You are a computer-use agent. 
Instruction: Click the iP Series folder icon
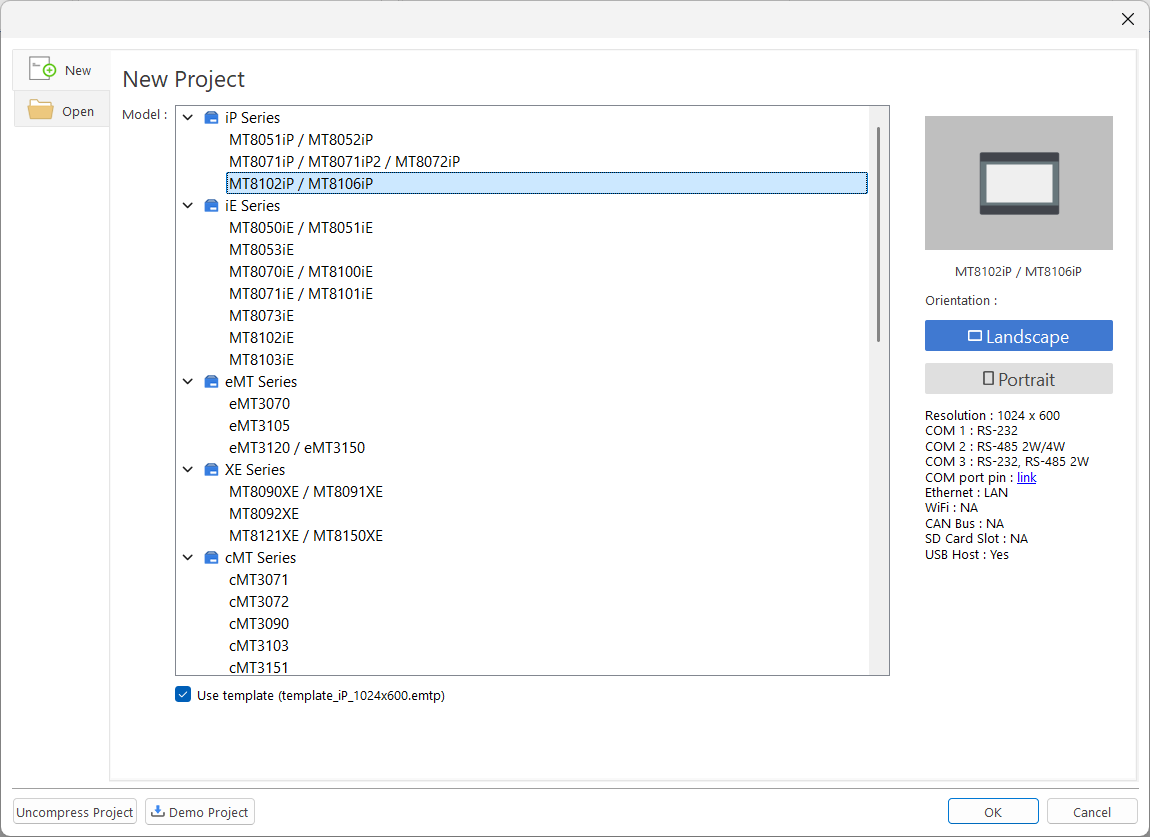[x=211, y=117]
